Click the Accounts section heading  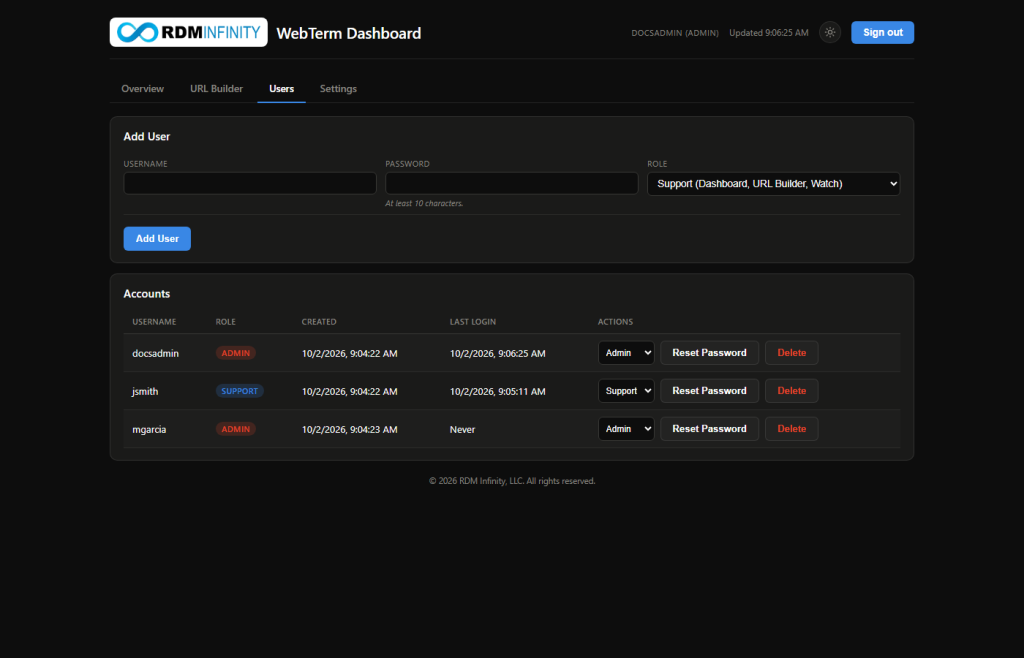click(x=147, y=294)
